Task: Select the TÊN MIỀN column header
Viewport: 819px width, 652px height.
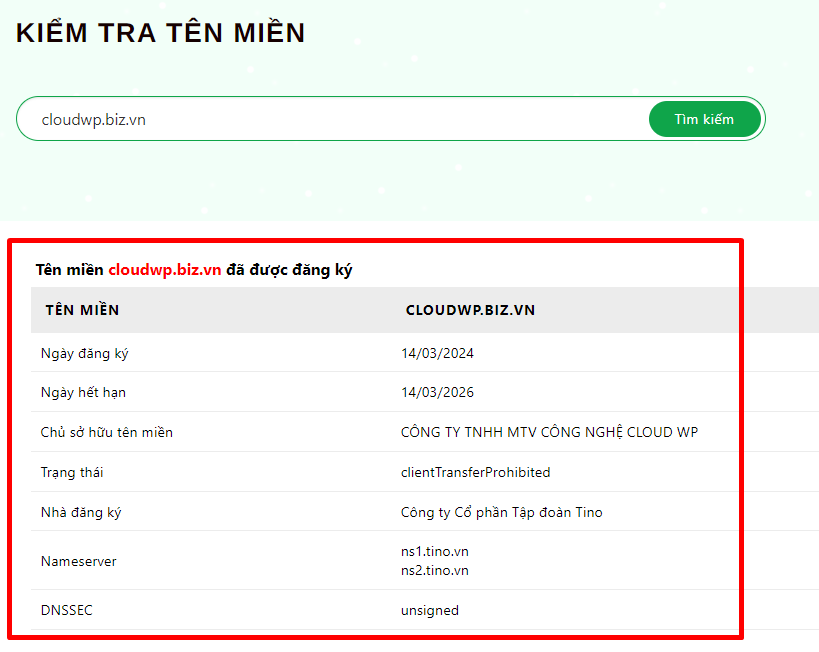Action: pyautogui.click(x=83, y=310)
